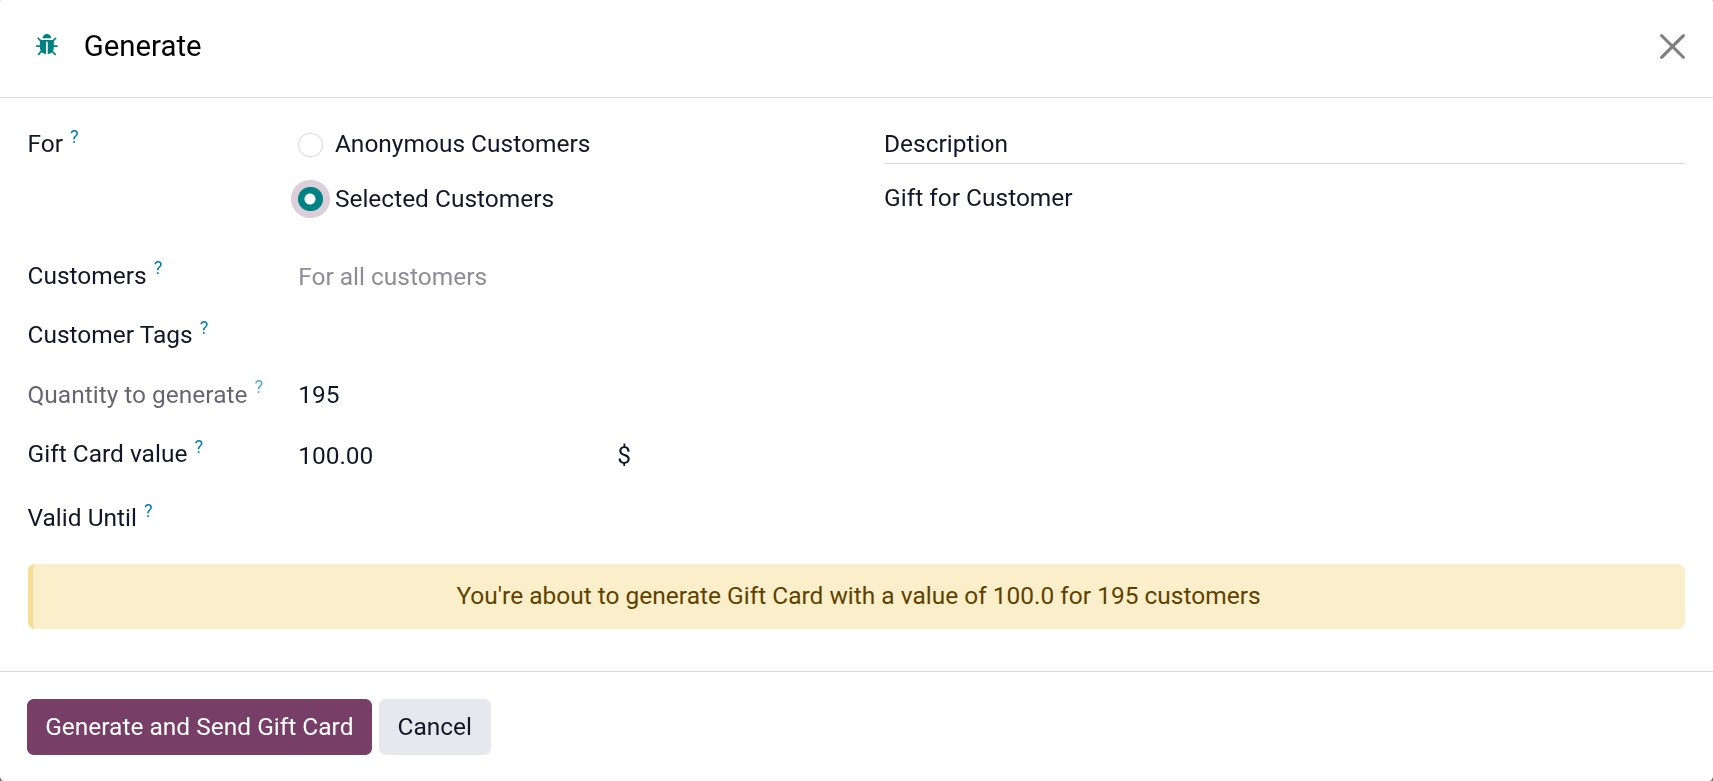Select the Selected Customers radio option

310,199
